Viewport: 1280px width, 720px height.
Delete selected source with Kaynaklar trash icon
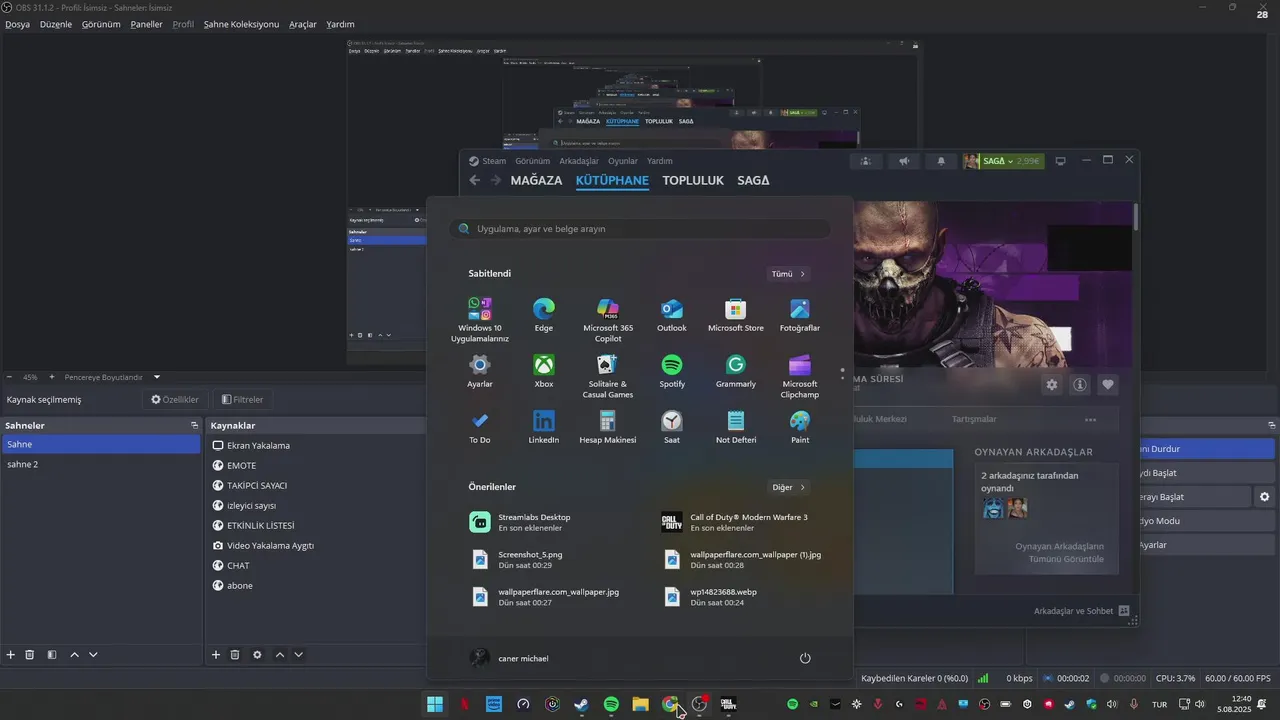click(x=235, y=655)
